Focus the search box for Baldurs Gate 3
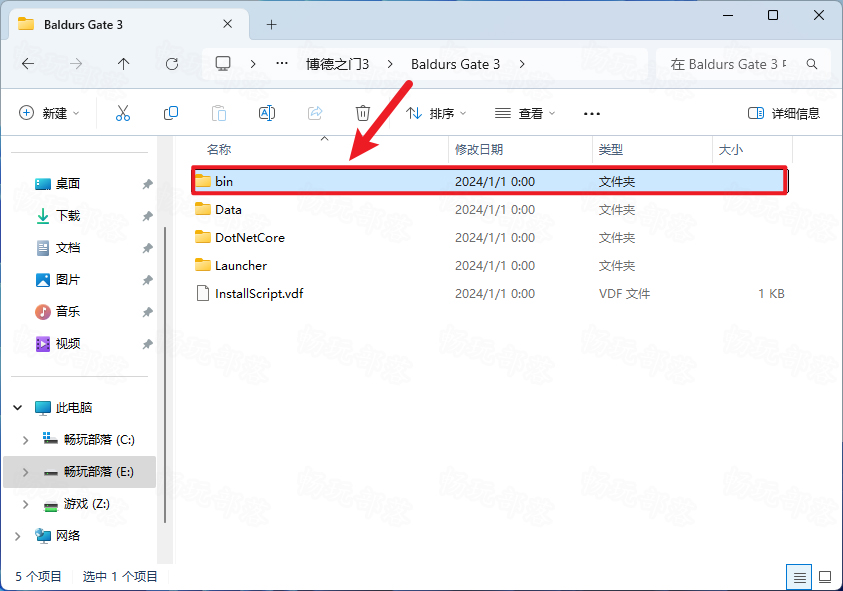Screen dimensions: 843x591 pyautogui.click(x=743, y=65)
